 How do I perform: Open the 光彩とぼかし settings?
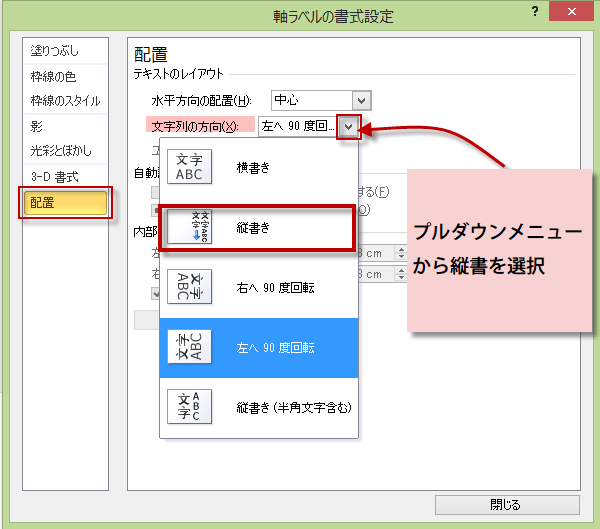tap(61, 151)
